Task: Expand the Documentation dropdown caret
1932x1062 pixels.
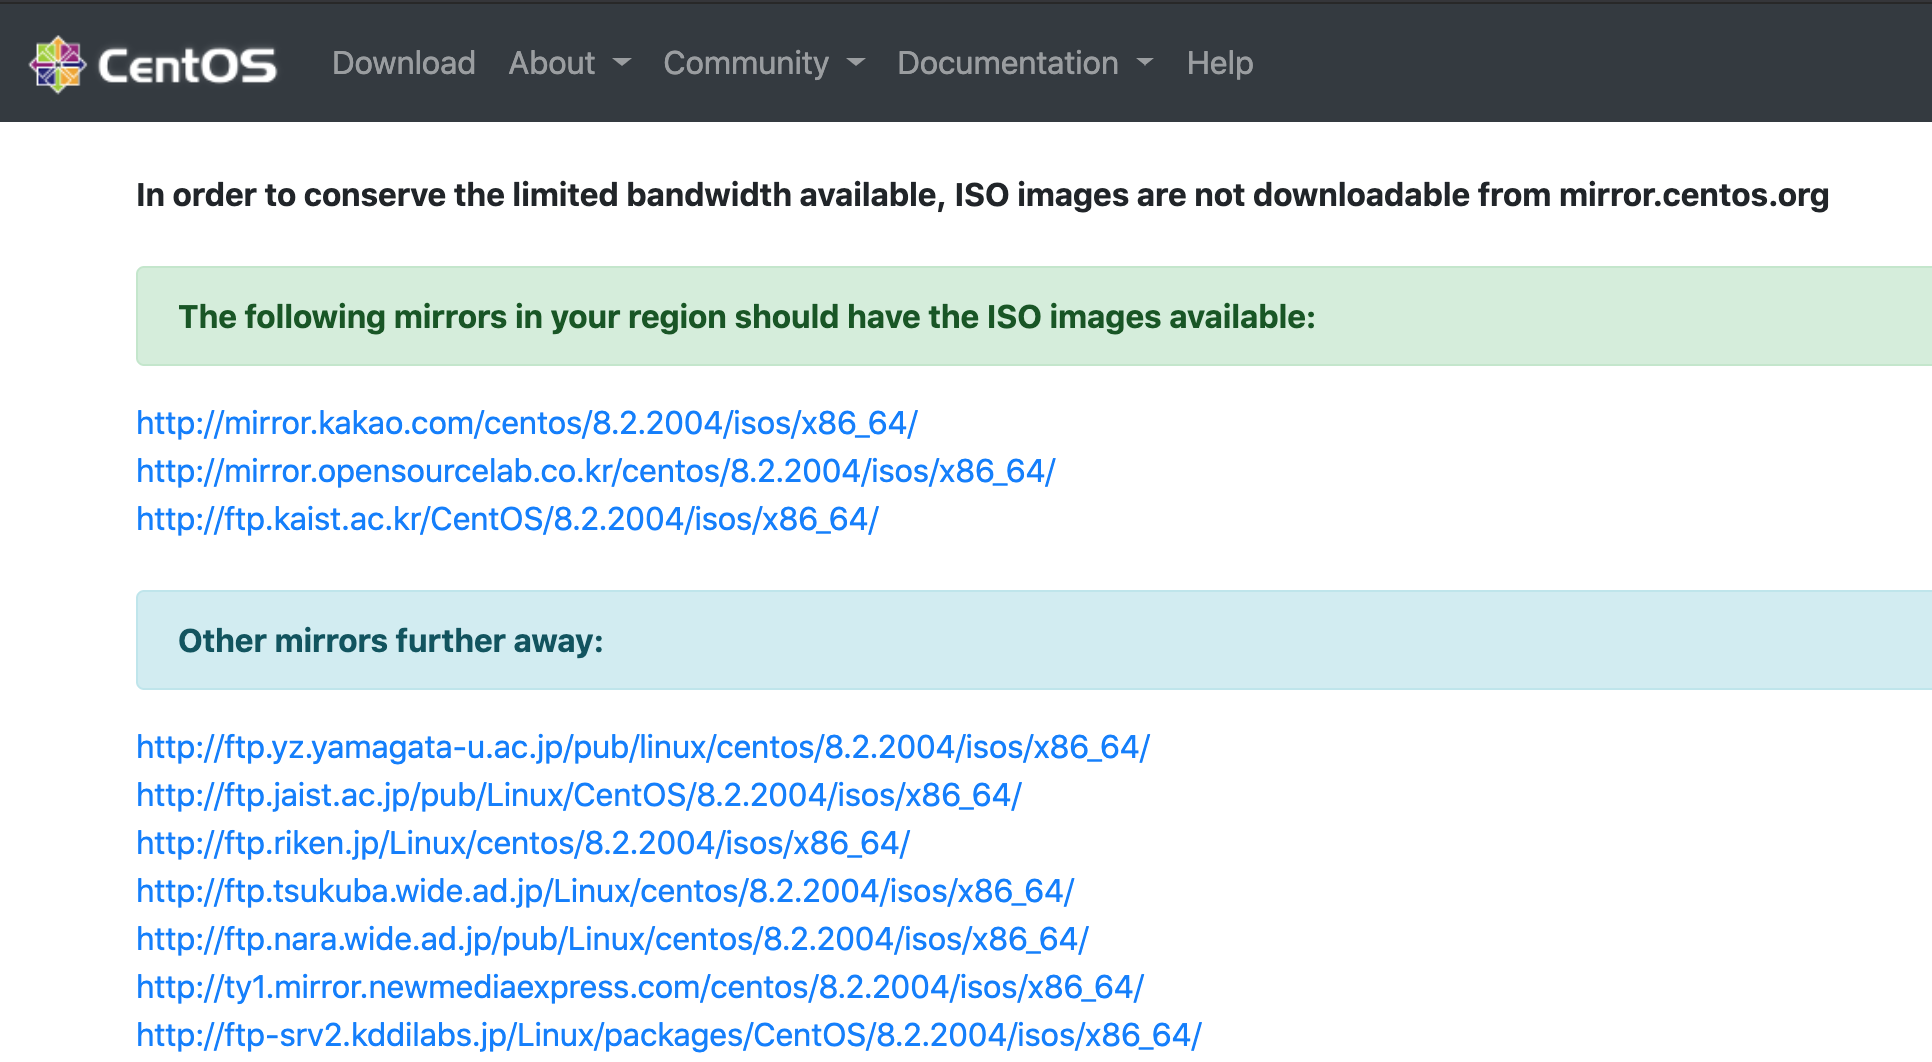Action: point(1145,63)
